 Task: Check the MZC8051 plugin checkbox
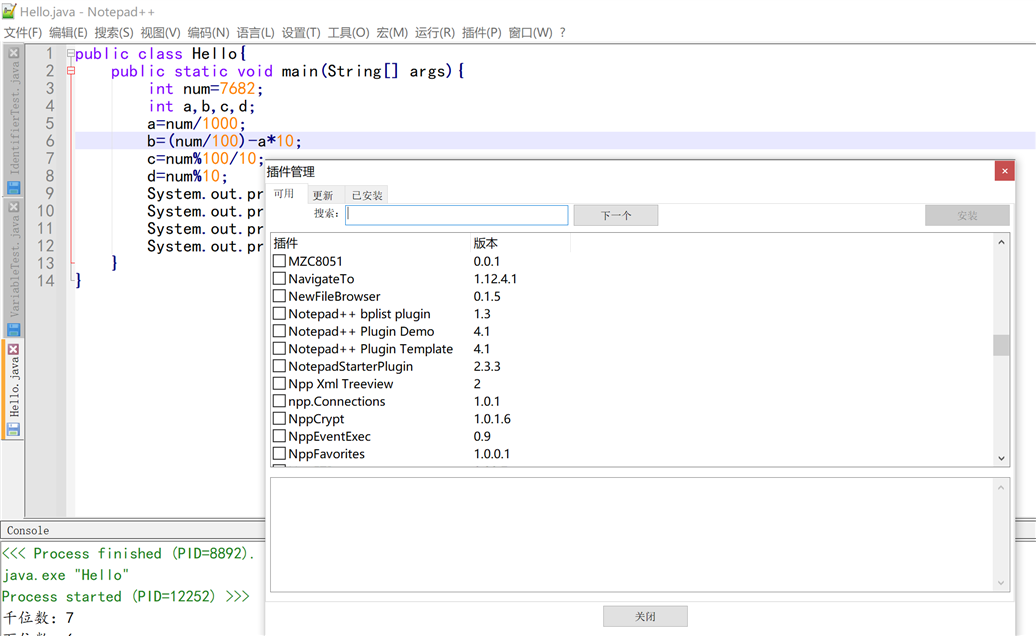279,261
